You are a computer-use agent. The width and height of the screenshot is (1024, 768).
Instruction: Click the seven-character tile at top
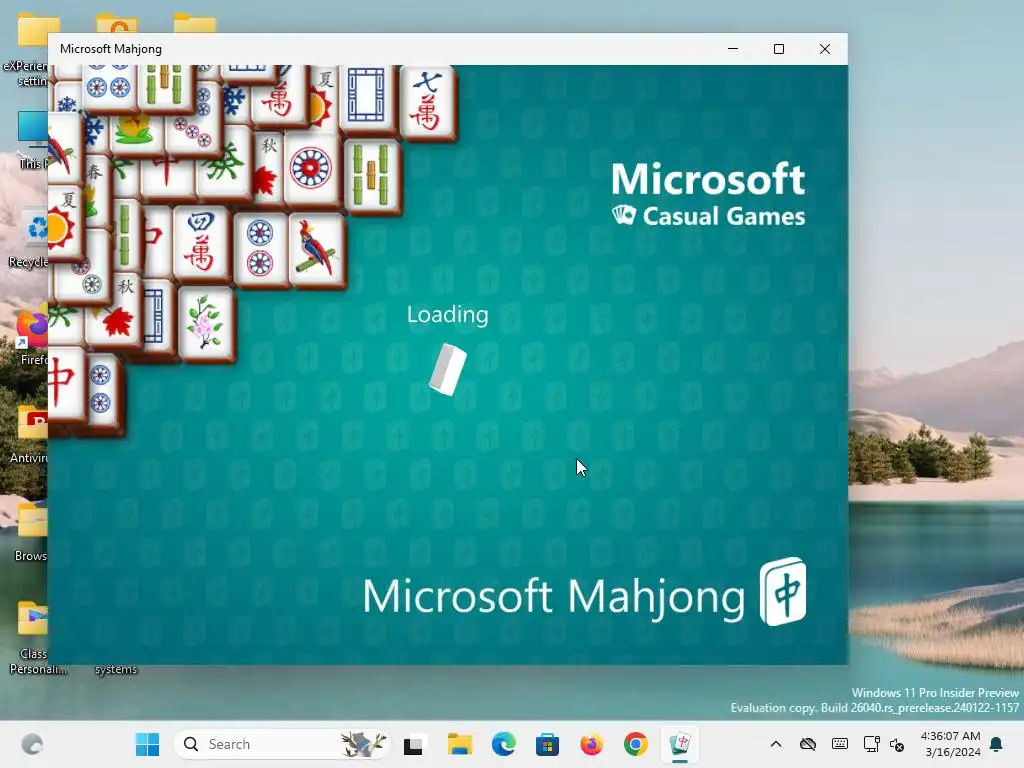tap(428, 103)
